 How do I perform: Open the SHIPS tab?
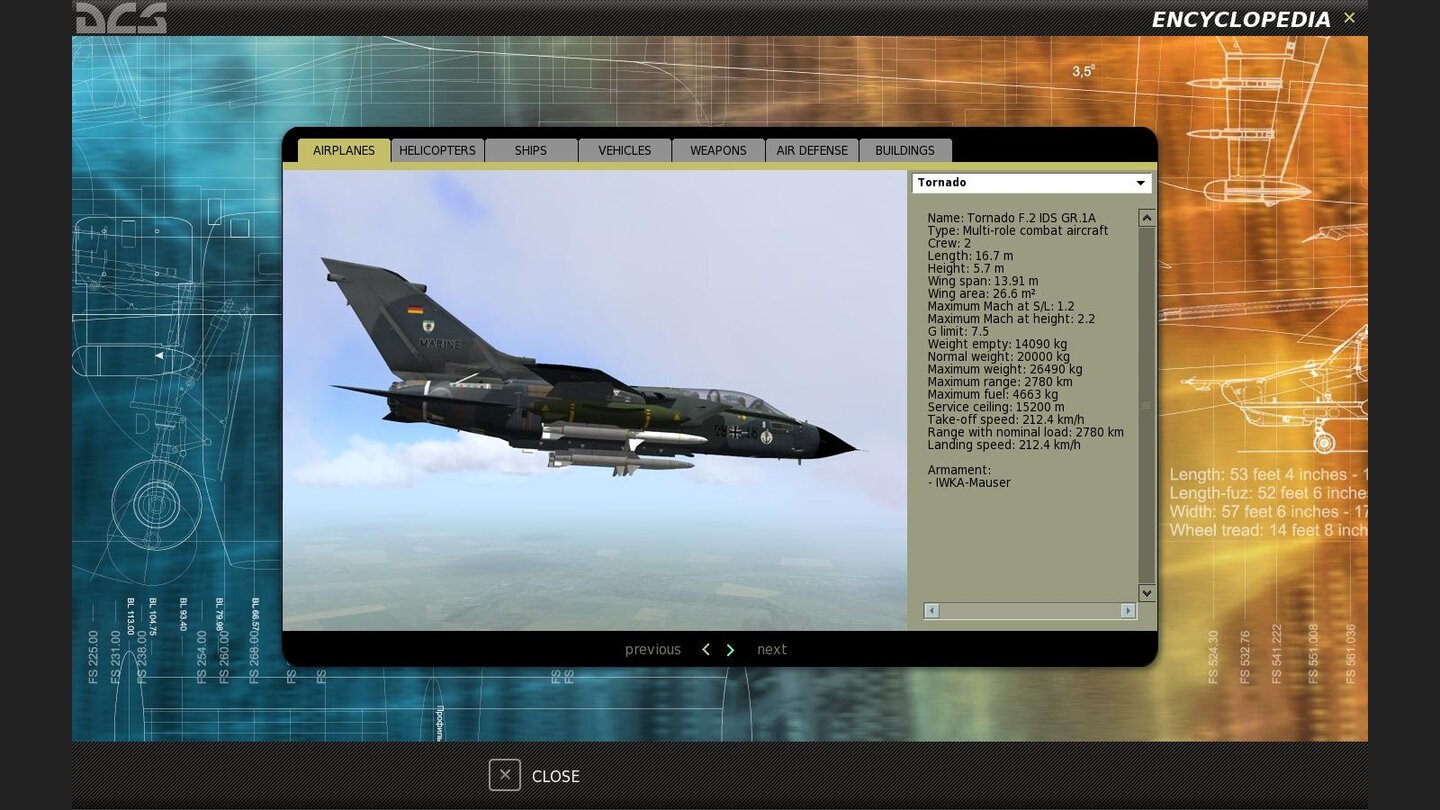click(531, 150)
